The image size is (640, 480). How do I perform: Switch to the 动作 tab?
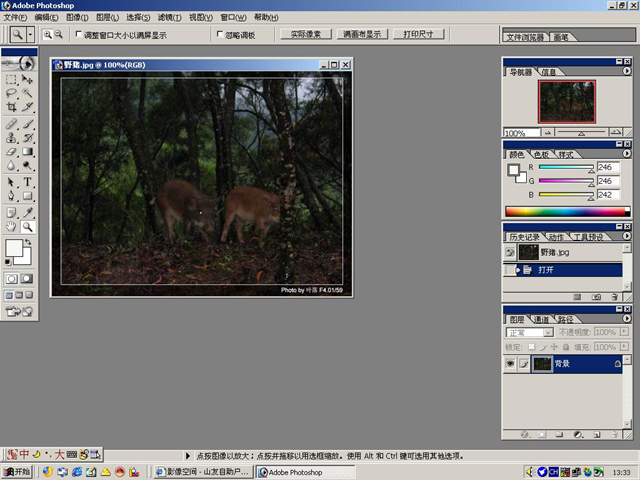point(556,237)
